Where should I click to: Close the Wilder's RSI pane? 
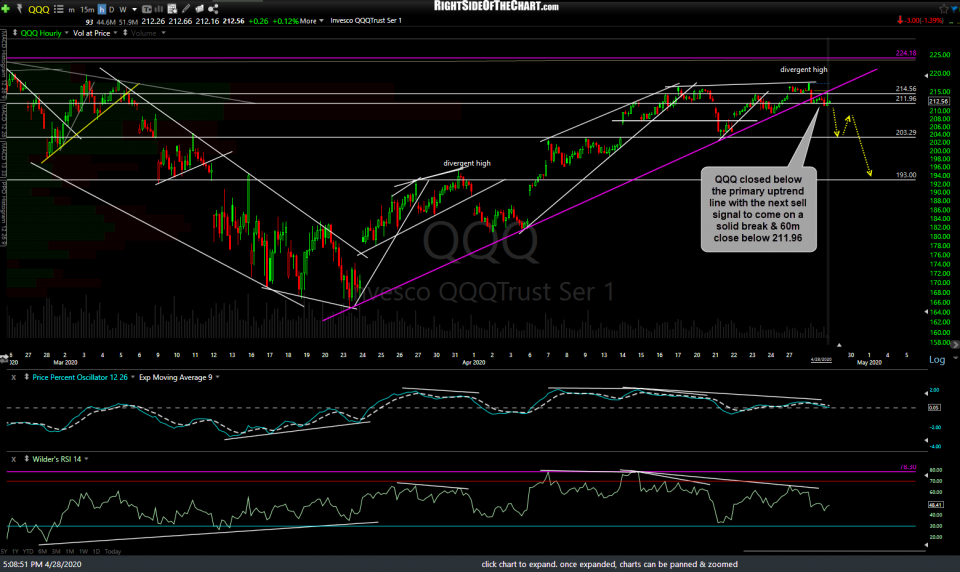[13, 459]
